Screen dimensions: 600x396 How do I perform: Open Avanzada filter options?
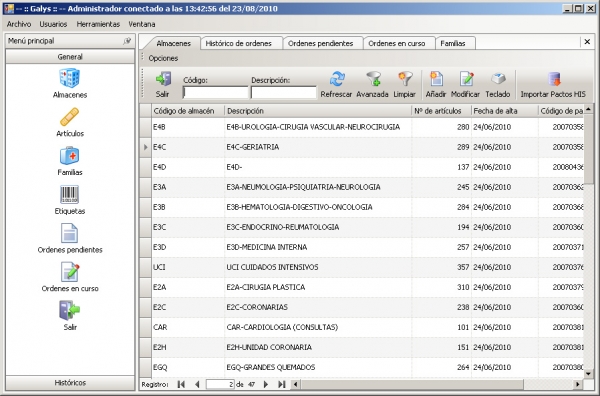(372, 84)
